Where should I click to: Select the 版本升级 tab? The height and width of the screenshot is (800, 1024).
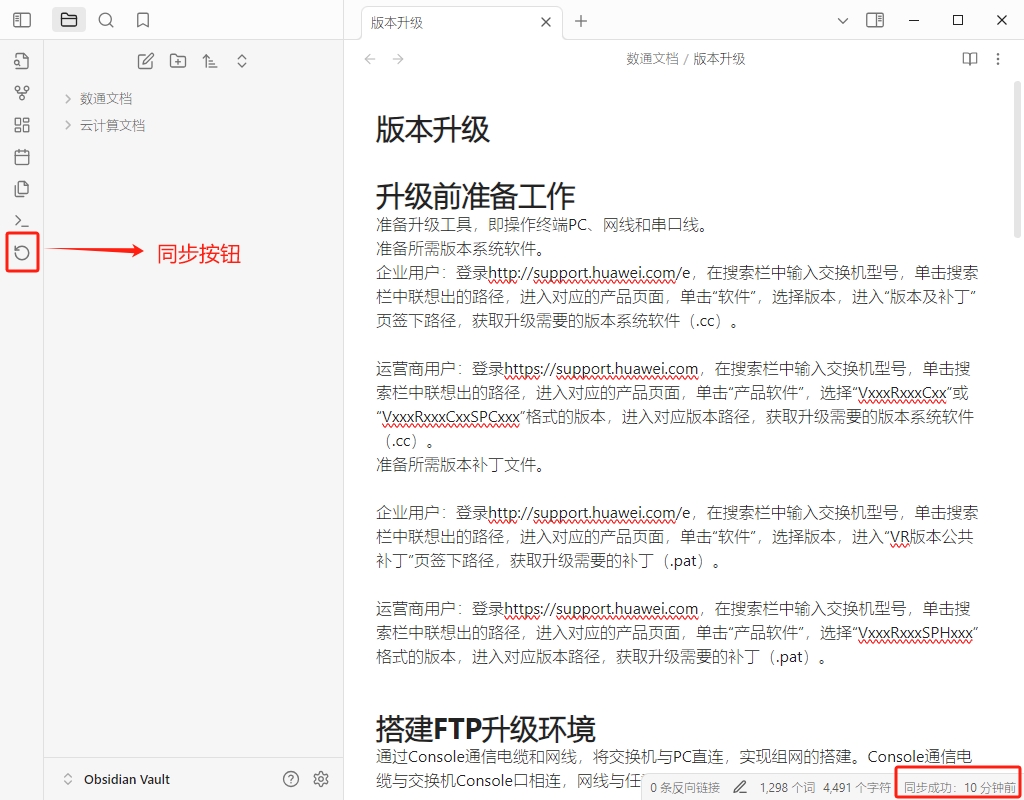[440, 22]
